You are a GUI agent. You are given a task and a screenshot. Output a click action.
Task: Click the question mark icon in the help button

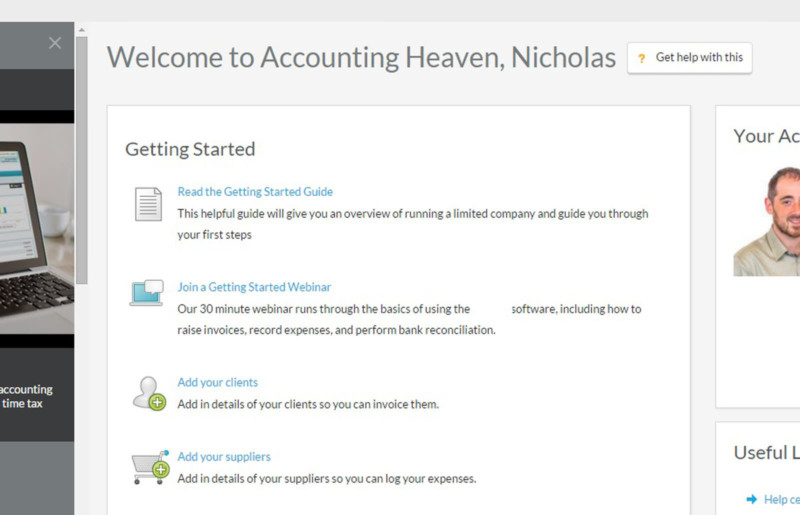click(642, 58)
